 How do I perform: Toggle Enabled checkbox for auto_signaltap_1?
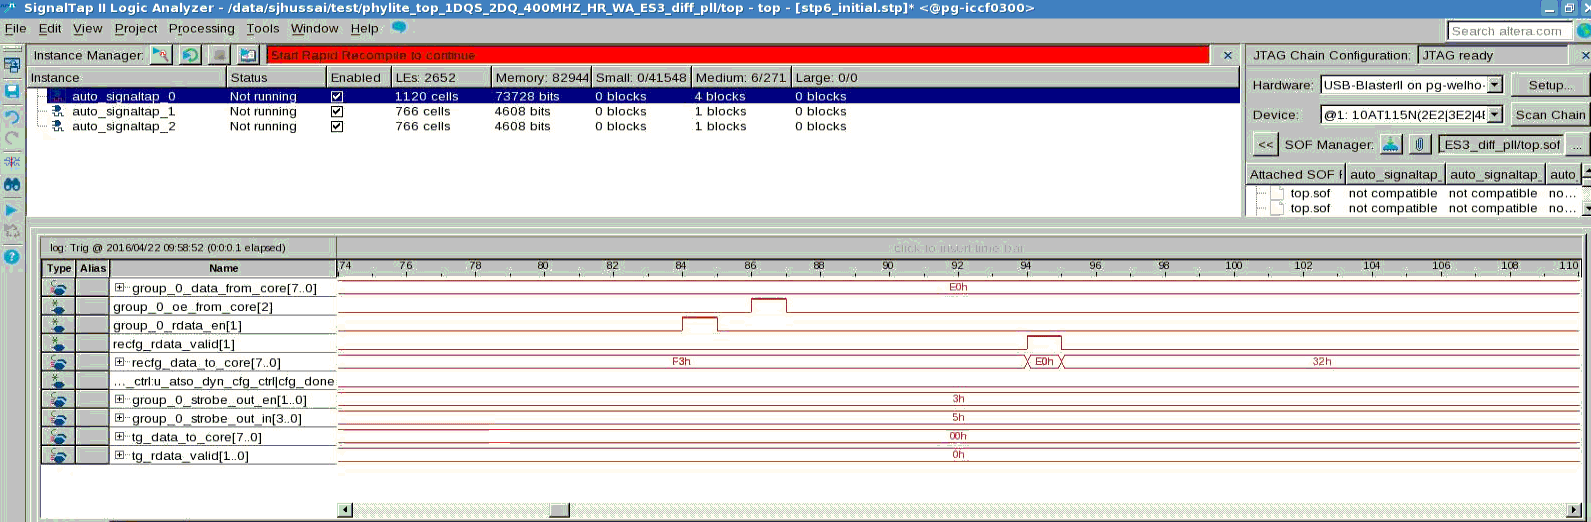pyautogui.click(x=337, y=111)
